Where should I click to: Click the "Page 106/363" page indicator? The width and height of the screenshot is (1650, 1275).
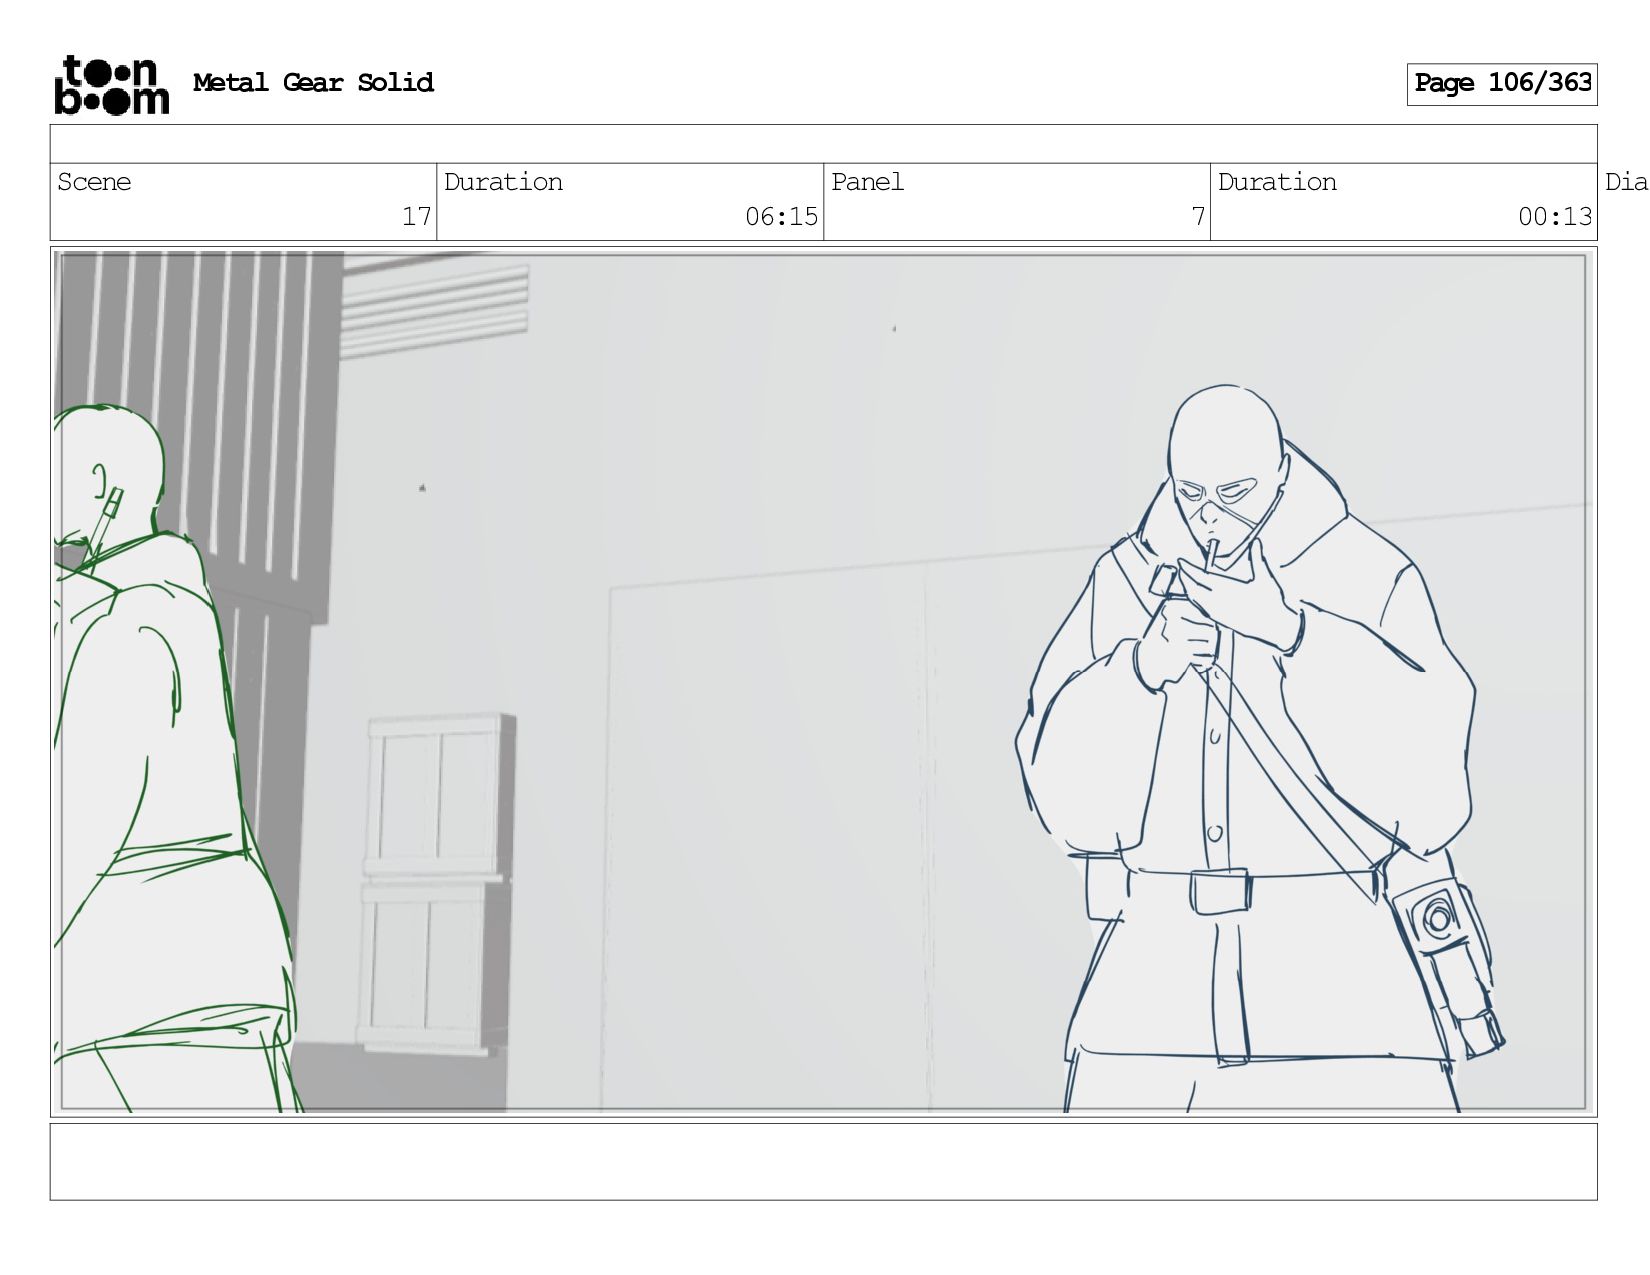[1502, 84]
